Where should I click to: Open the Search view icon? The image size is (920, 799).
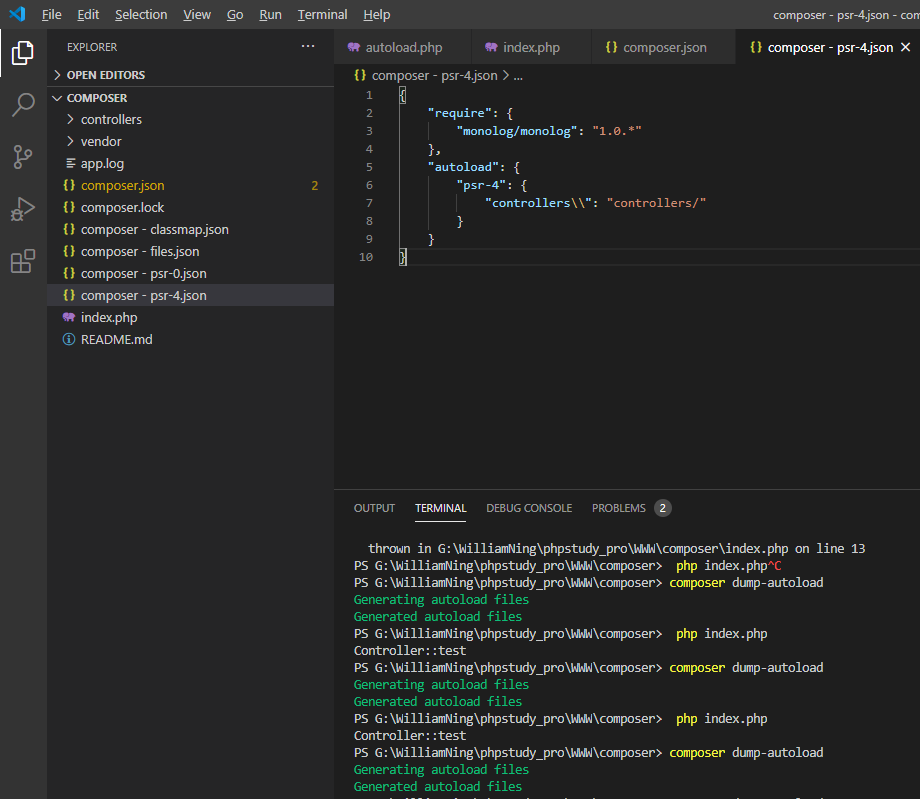pyautogui.click(x=22, y=105)
